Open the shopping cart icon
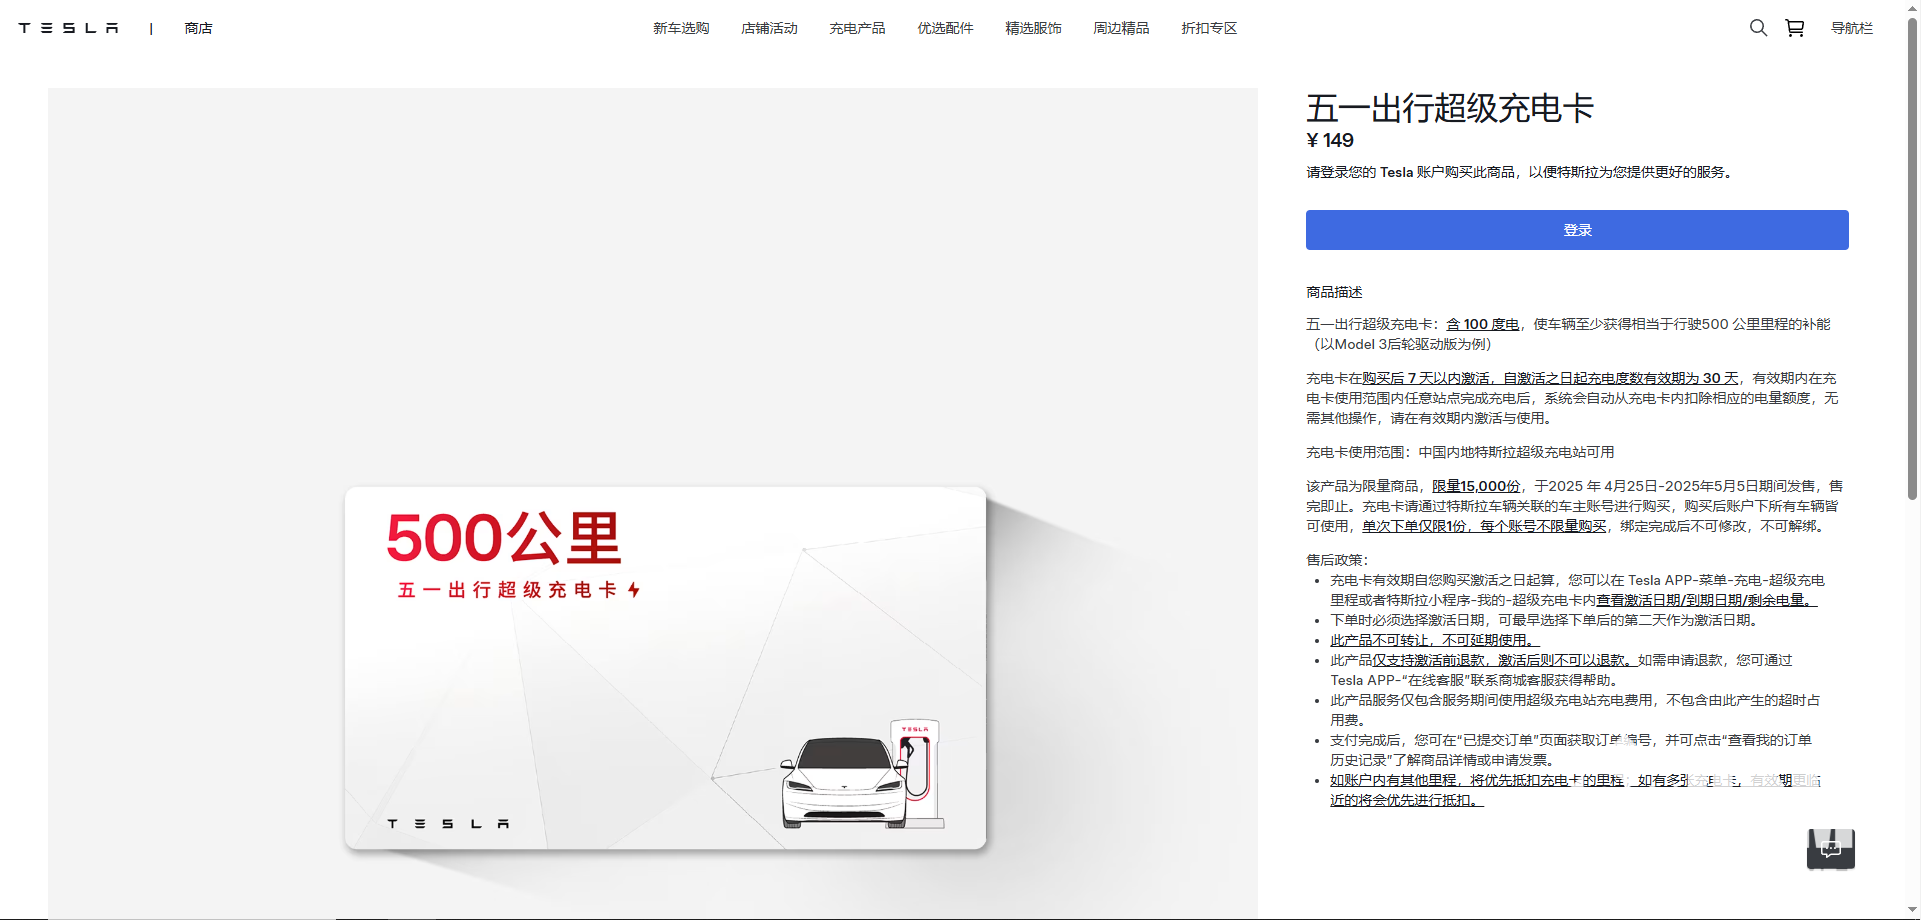This screenshot has width=1921, height=920. [x=1795, y=28]
